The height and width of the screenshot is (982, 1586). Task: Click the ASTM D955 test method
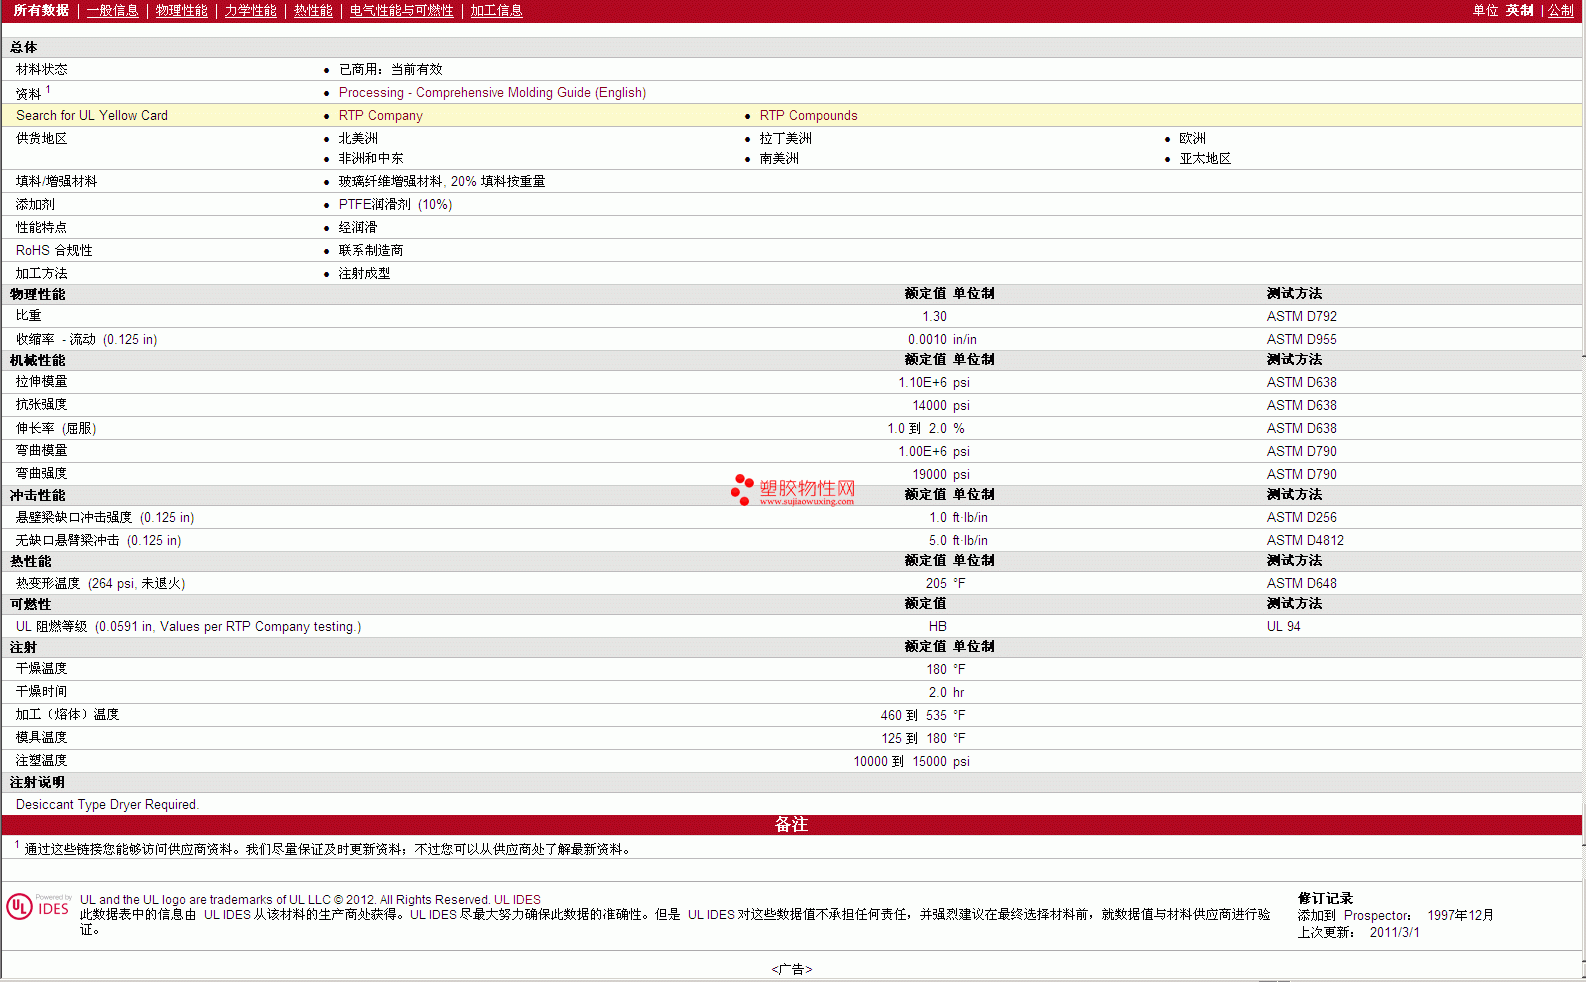click(1301, 339)
